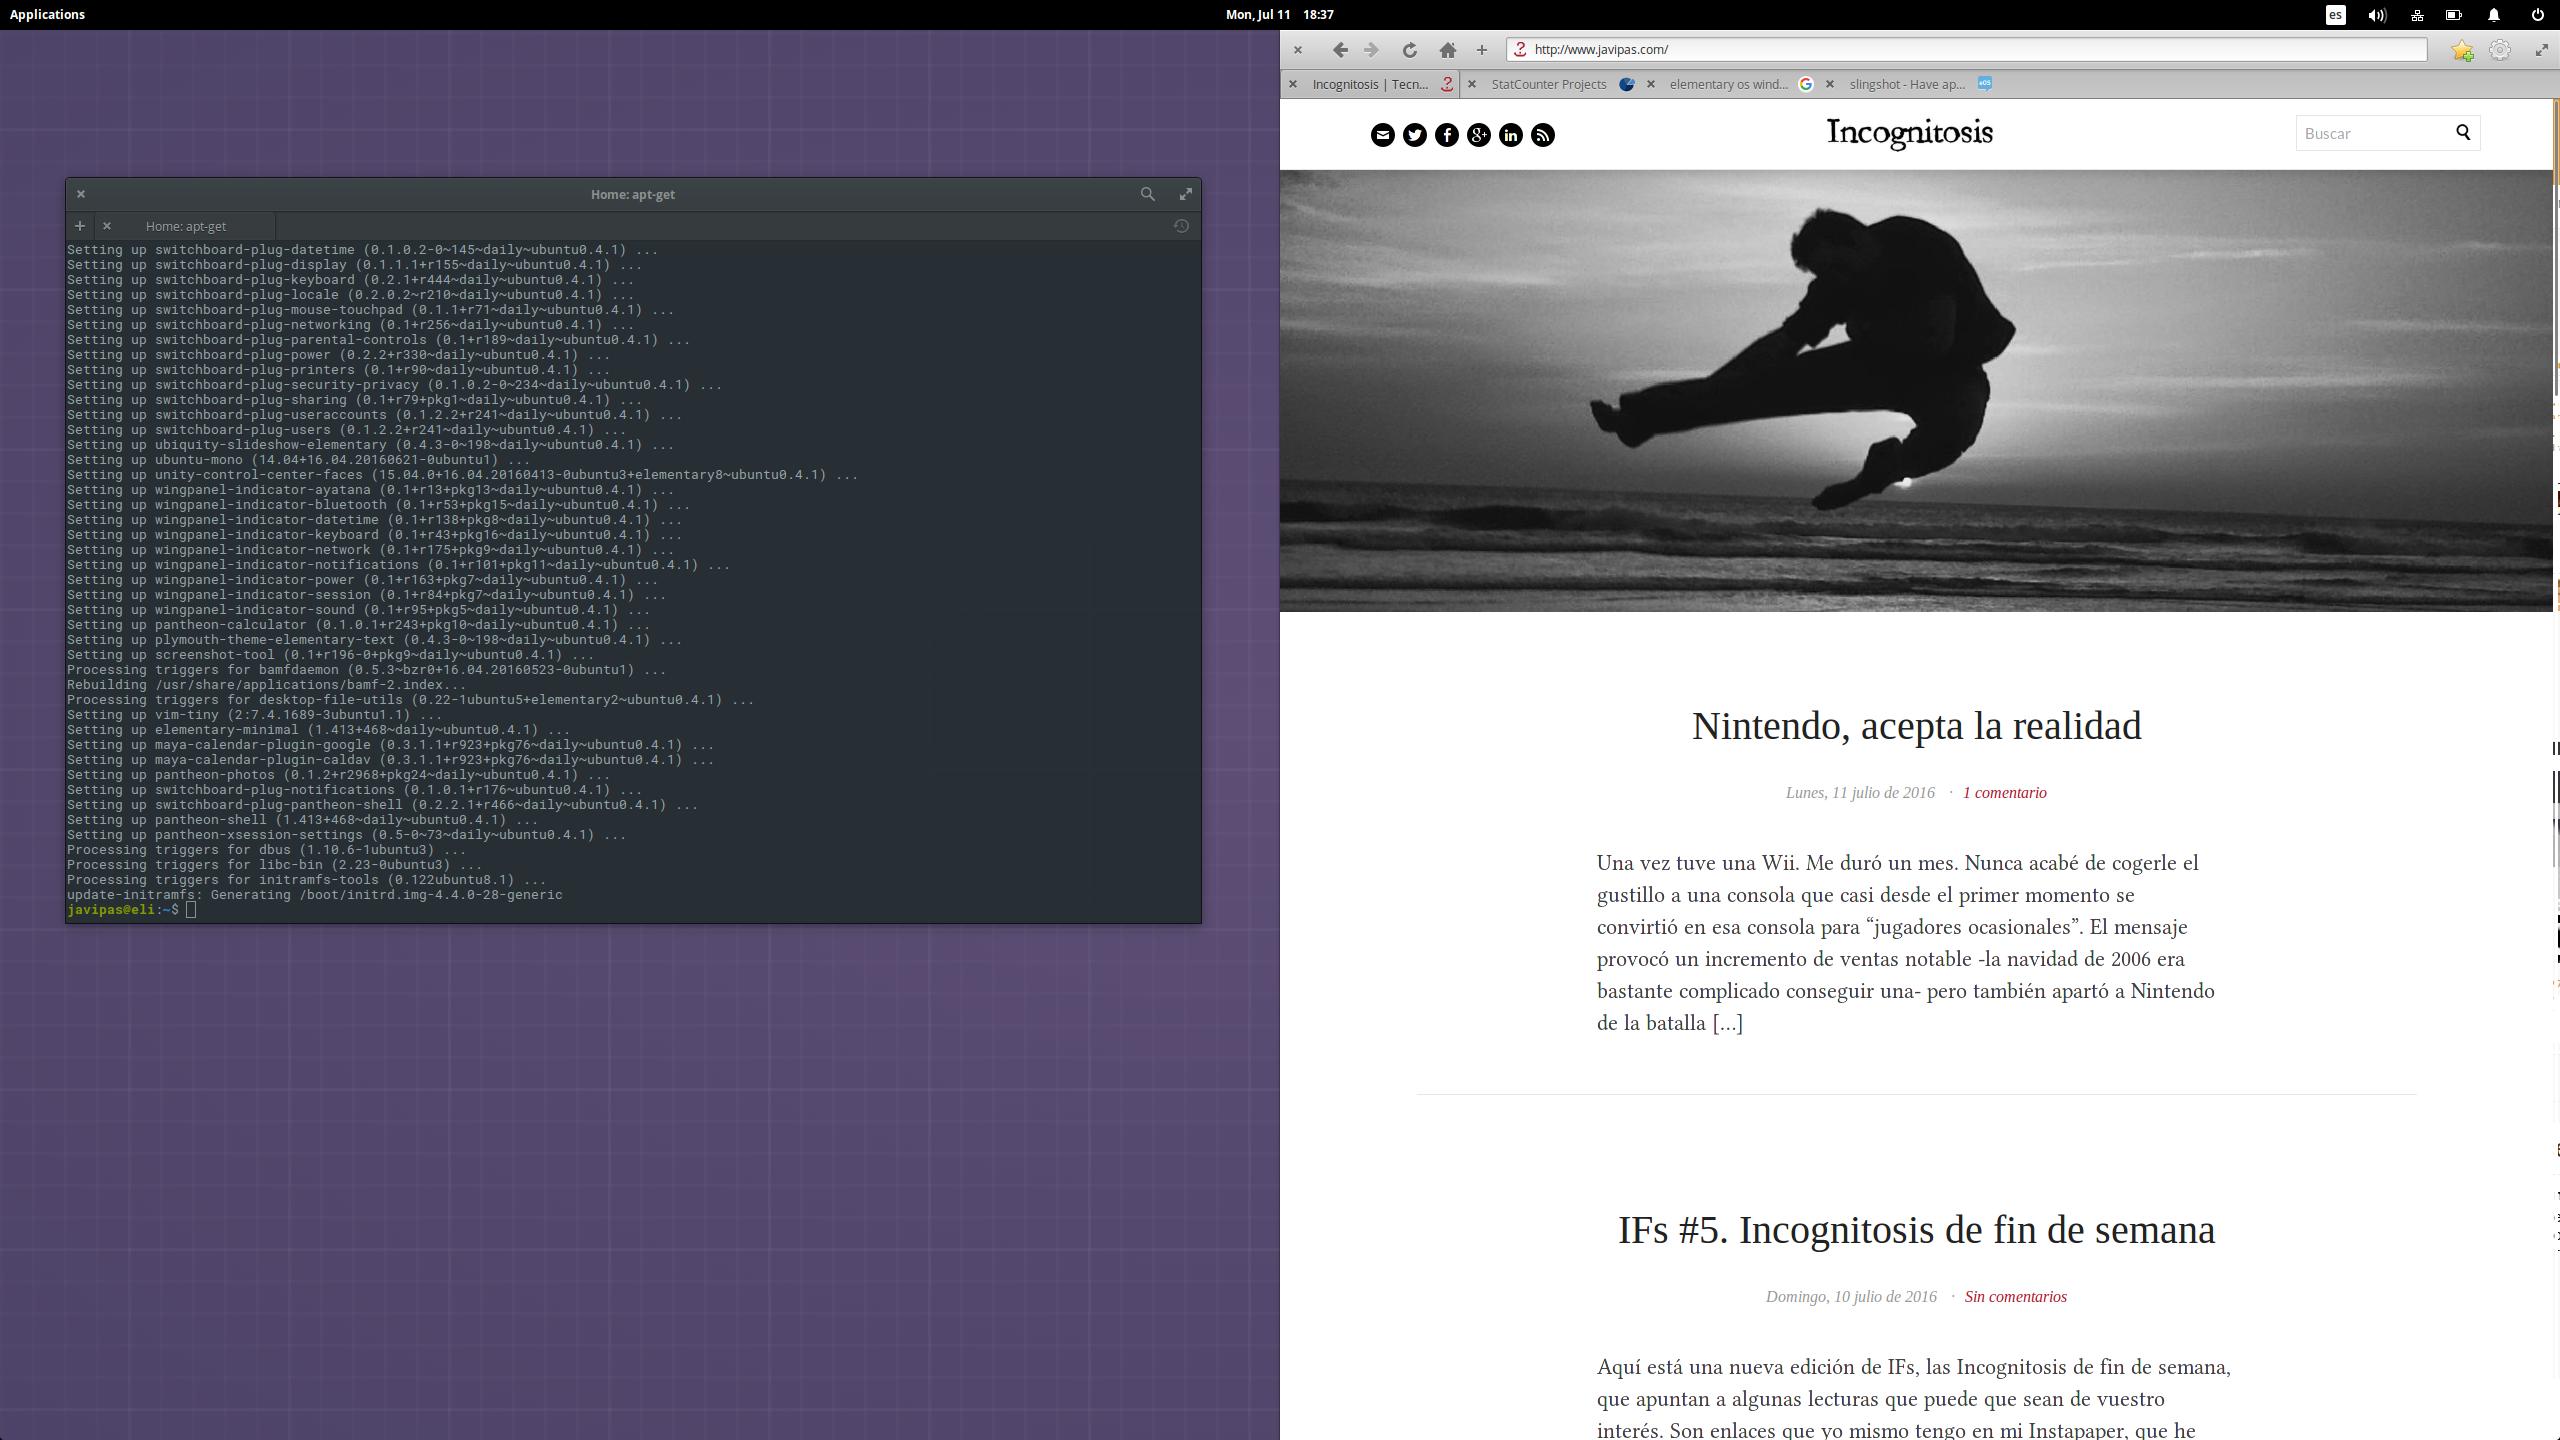Click the browser back arrow

(1340, 50)
